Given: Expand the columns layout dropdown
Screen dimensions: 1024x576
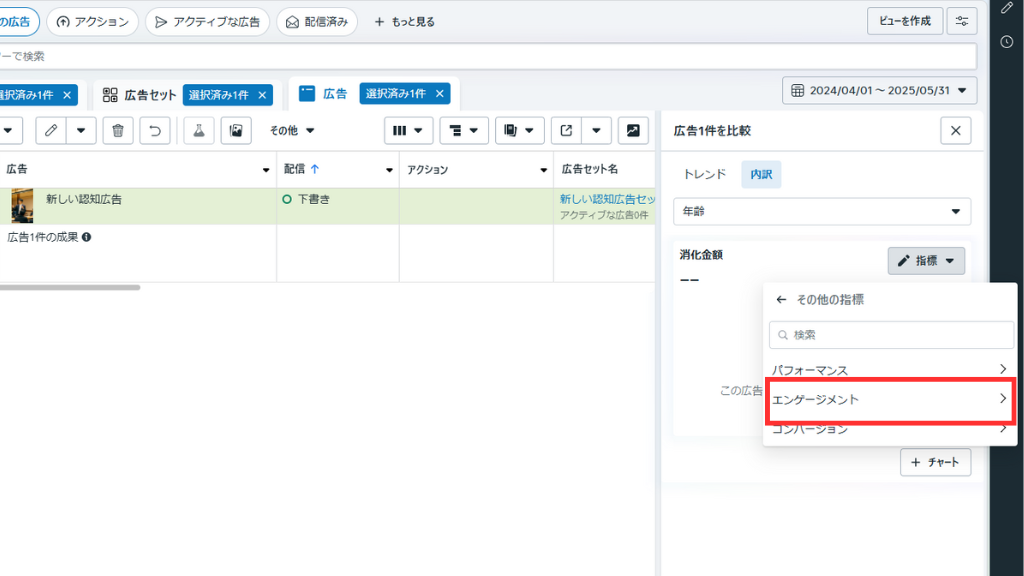Looking at the screenshot, I should click(x=409, y=130).
